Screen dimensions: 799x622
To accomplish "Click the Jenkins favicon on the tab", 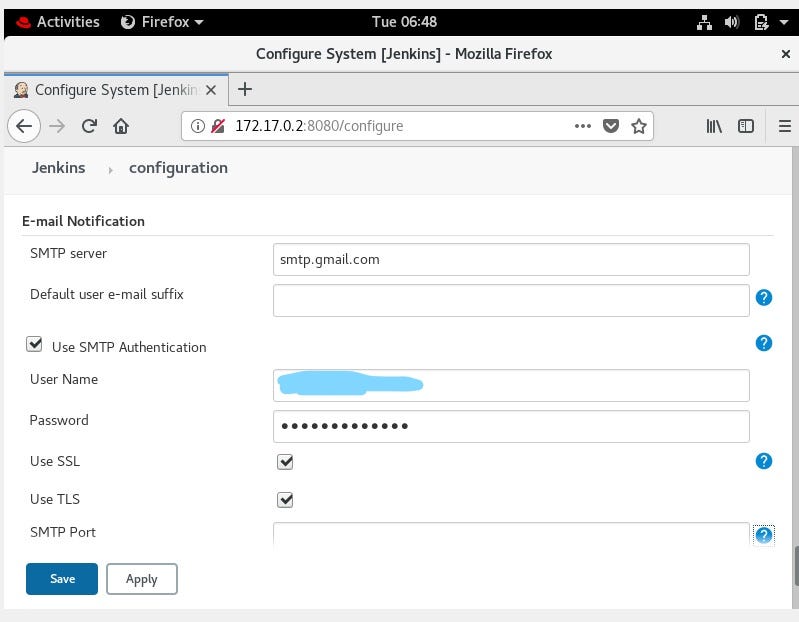I will coord(21,90).
